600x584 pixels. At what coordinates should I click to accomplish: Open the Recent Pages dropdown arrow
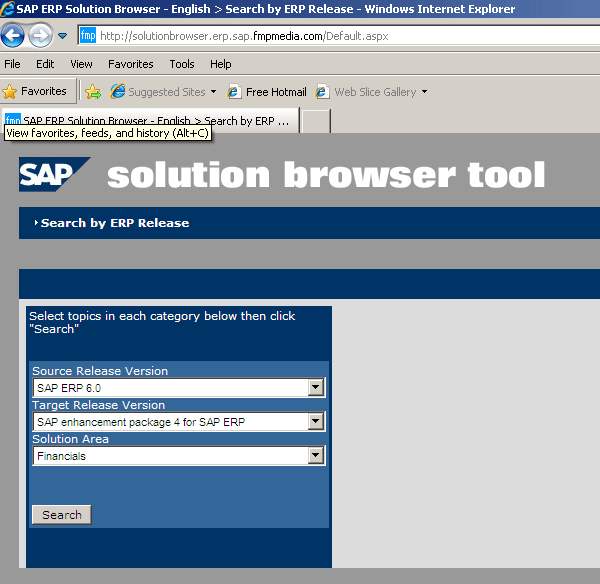pos(62,36)
